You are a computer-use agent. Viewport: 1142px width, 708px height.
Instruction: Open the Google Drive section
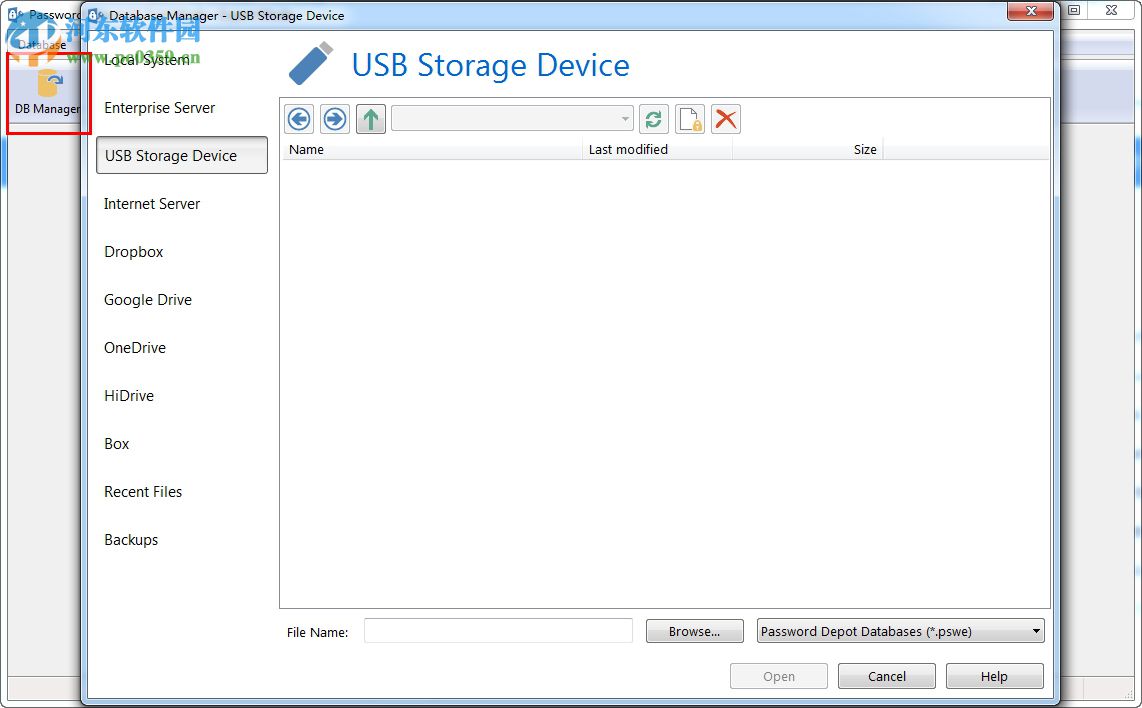tap(148, 300)
